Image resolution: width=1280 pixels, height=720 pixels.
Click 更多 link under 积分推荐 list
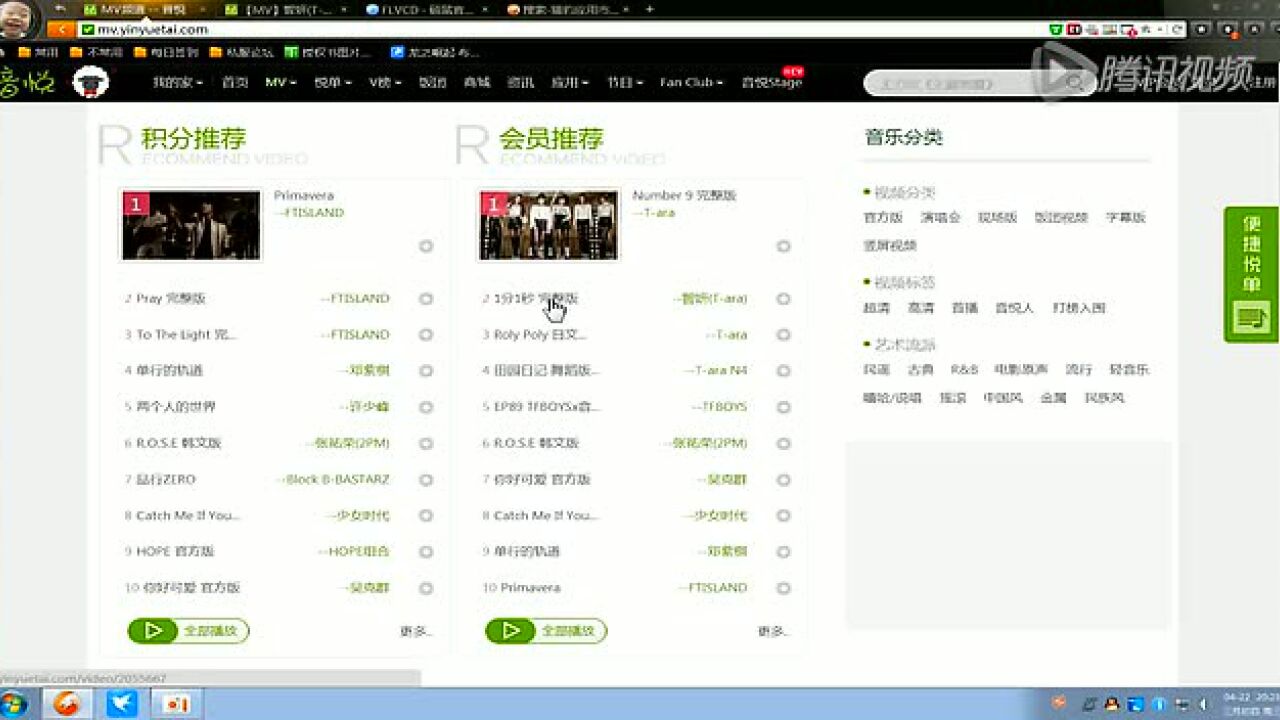point(415,631)
